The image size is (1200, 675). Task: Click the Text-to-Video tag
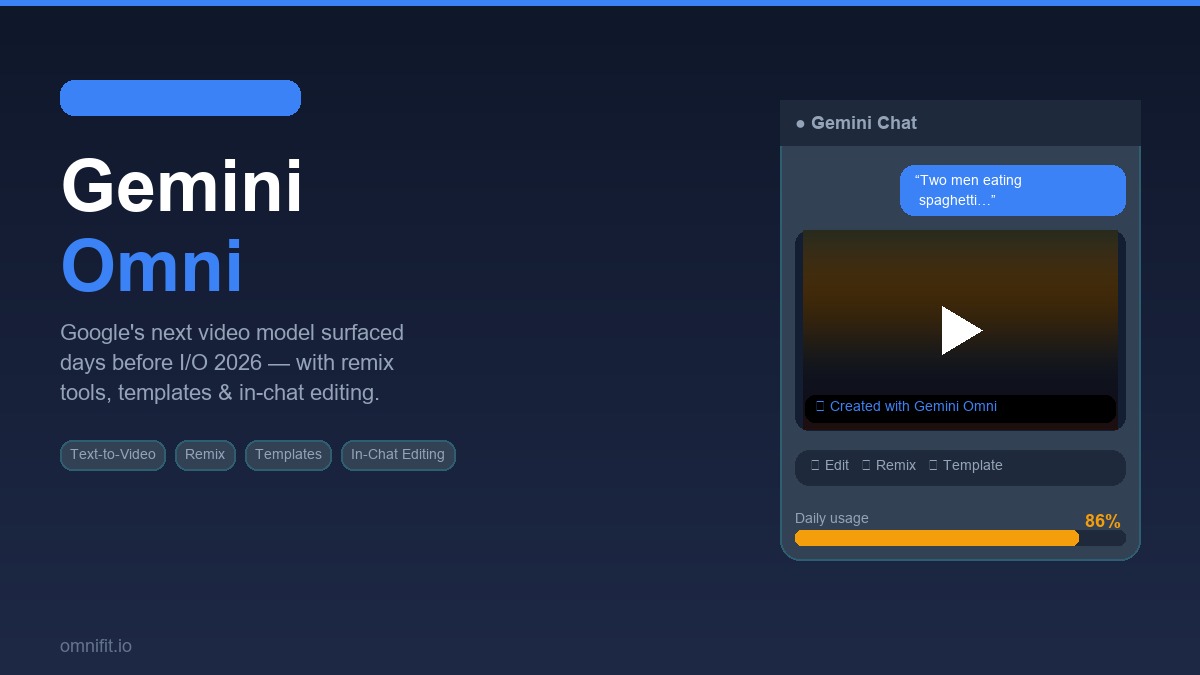[113, 455]
